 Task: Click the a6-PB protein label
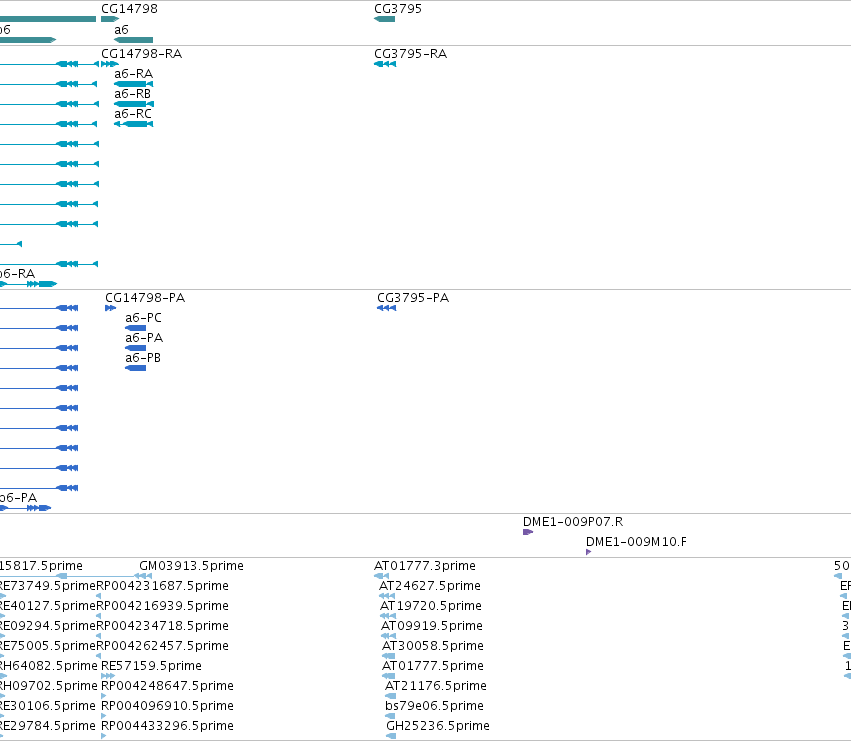pos(143,358)
